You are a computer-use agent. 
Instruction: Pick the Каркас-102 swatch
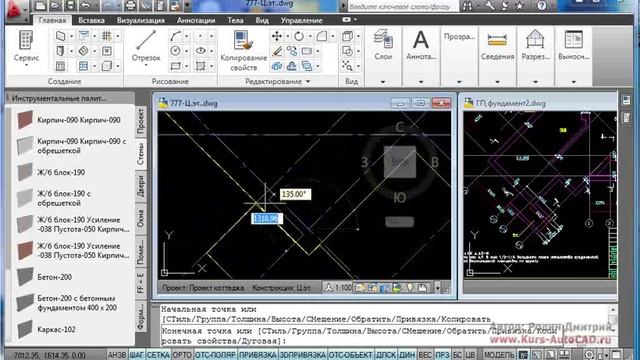pyautogui.click(x=25, y=329)
